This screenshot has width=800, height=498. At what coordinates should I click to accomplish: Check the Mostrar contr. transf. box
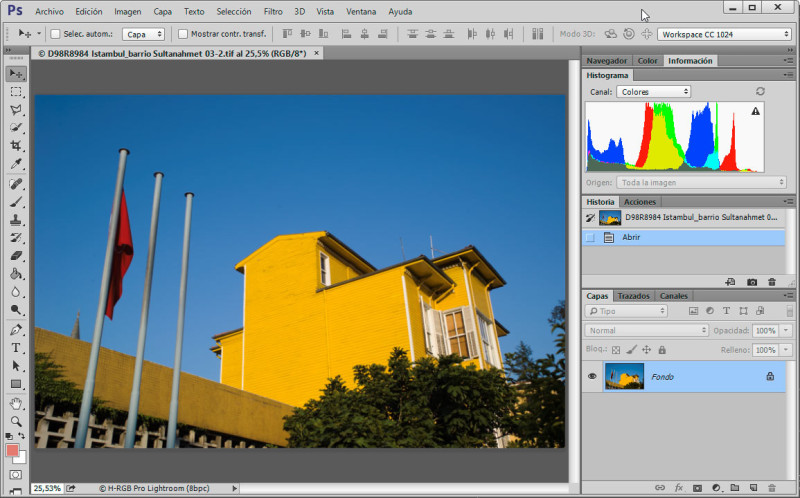pyautogui.click(x=182, y=34)
